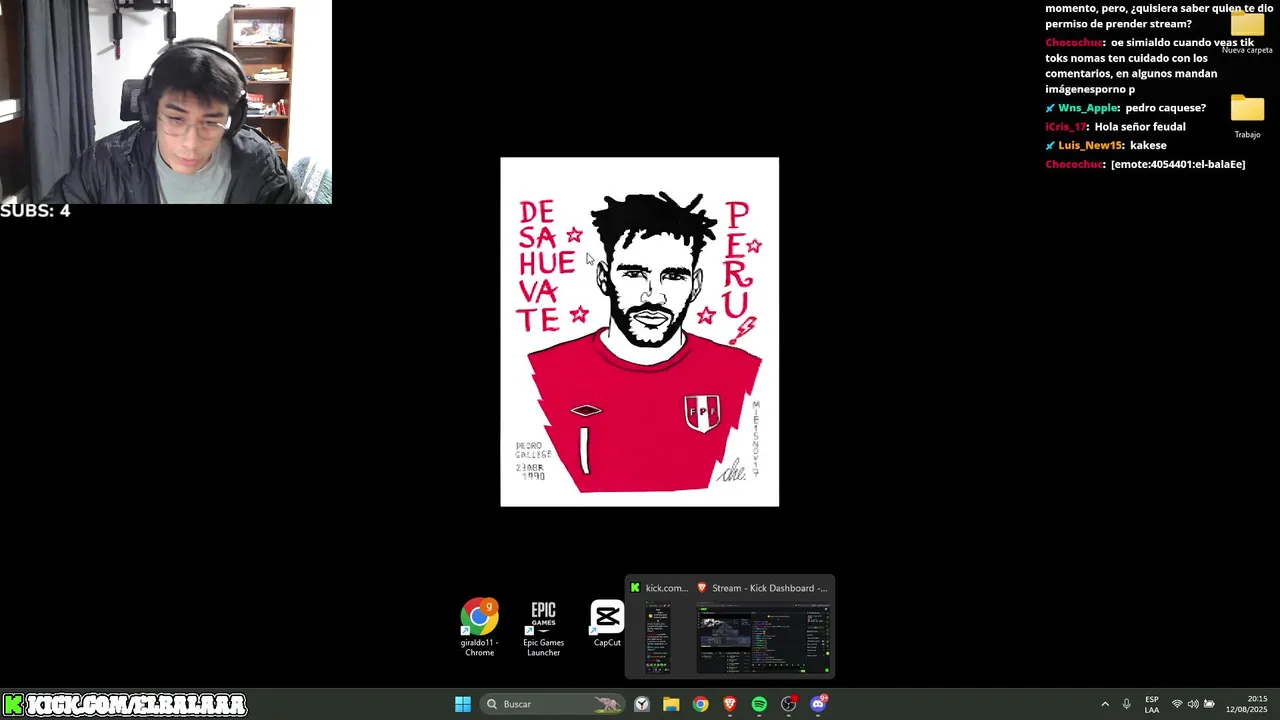The width and height of the screenshot is (1280, 720).
Task: Open the Windows Start menu
Action: coord(463,704)
